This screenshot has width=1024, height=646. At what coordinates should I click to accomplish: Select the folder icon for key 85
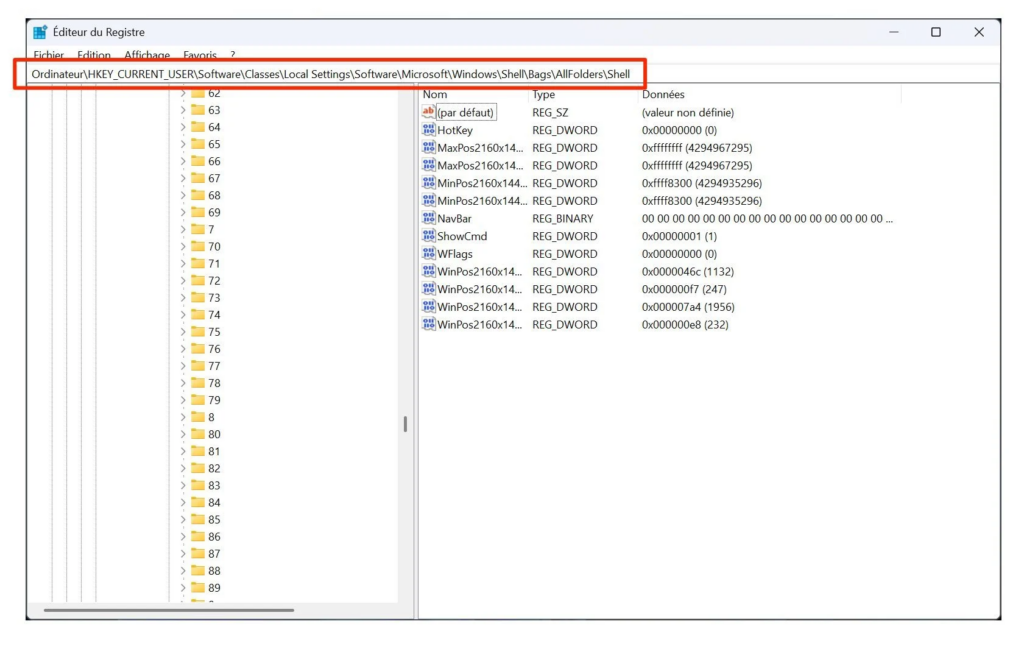(198, 519)
